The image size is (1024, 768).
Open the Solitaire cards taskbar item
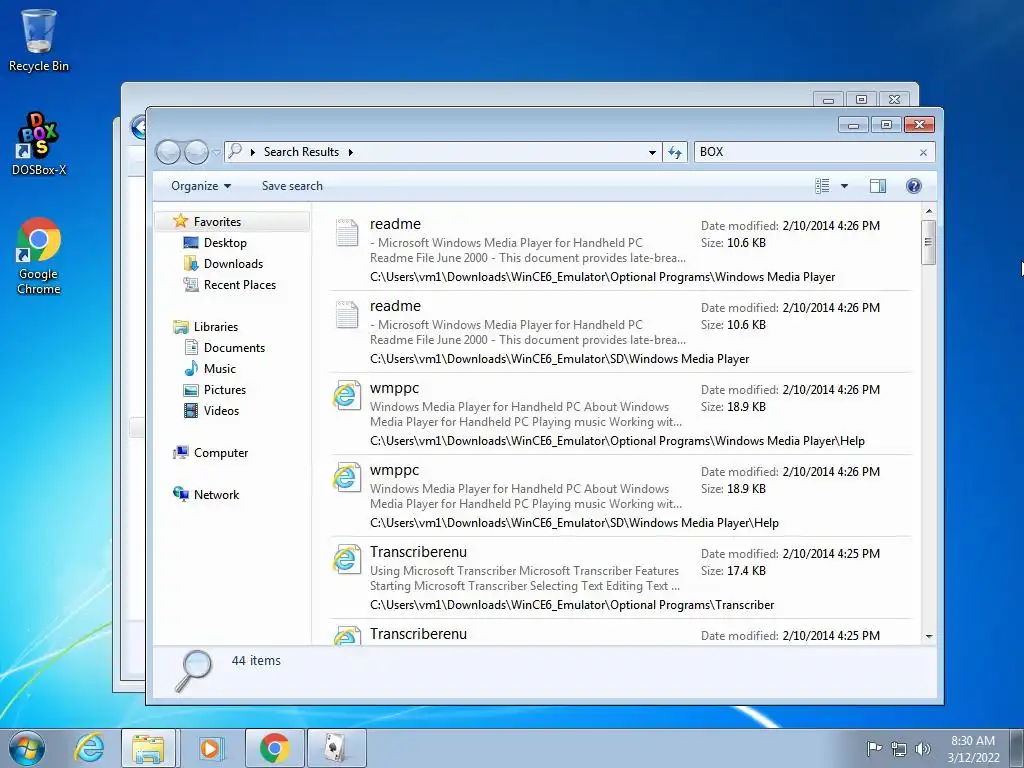coord(336,748)
